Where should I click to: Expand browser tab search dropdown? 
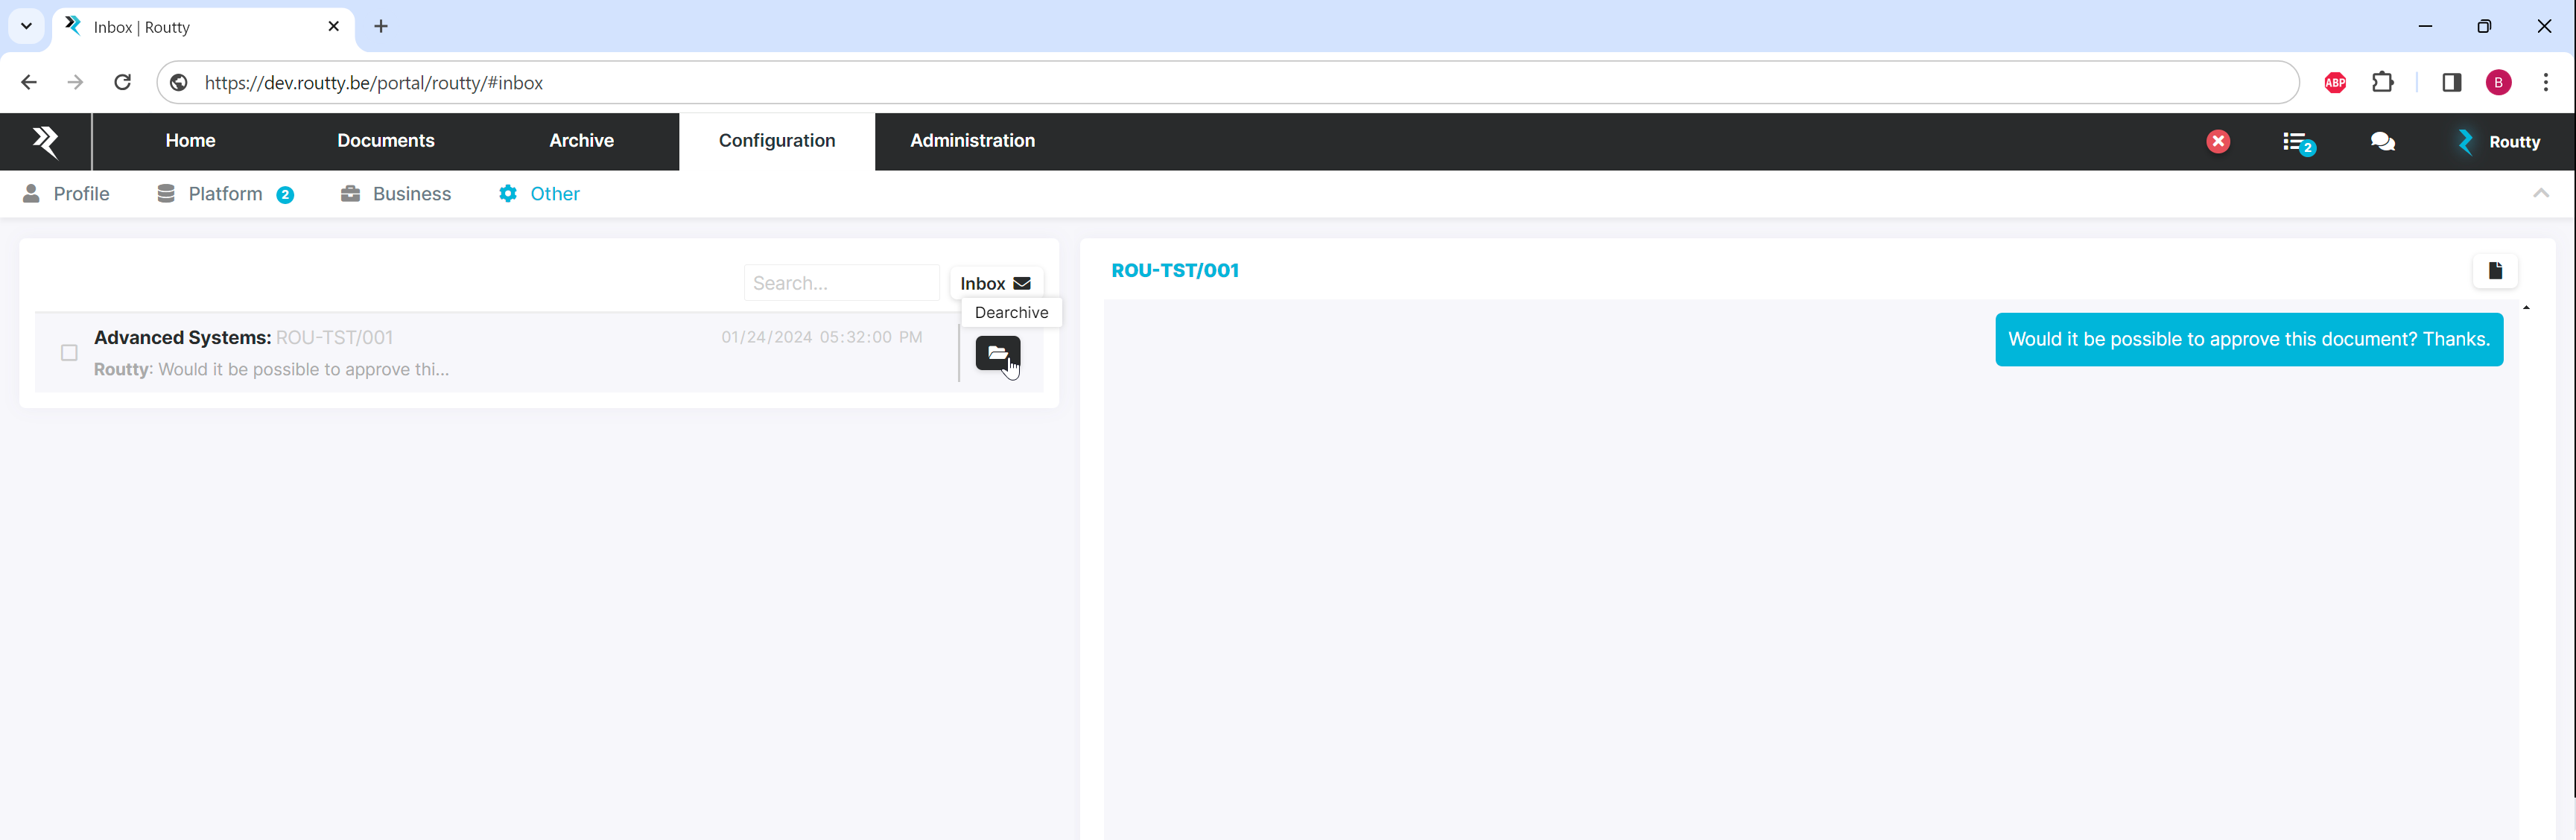click(x=26, y=26)
